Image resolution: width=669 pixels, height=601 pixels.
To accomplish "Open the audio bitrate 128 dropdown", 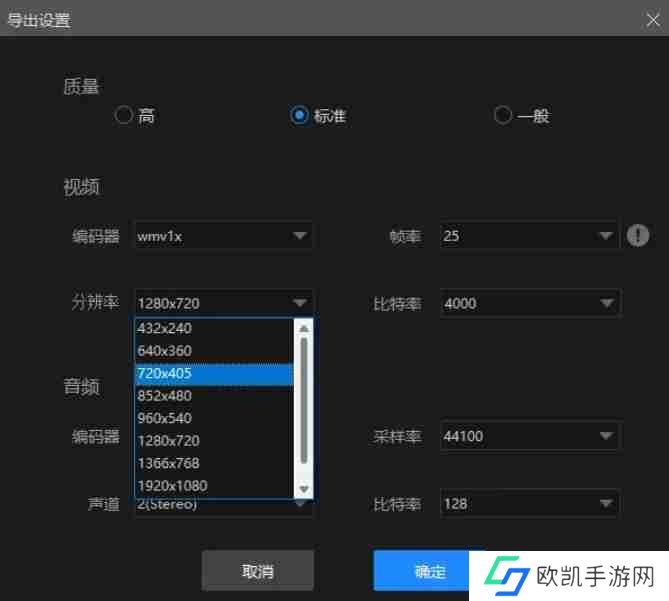I will point(529,504).
